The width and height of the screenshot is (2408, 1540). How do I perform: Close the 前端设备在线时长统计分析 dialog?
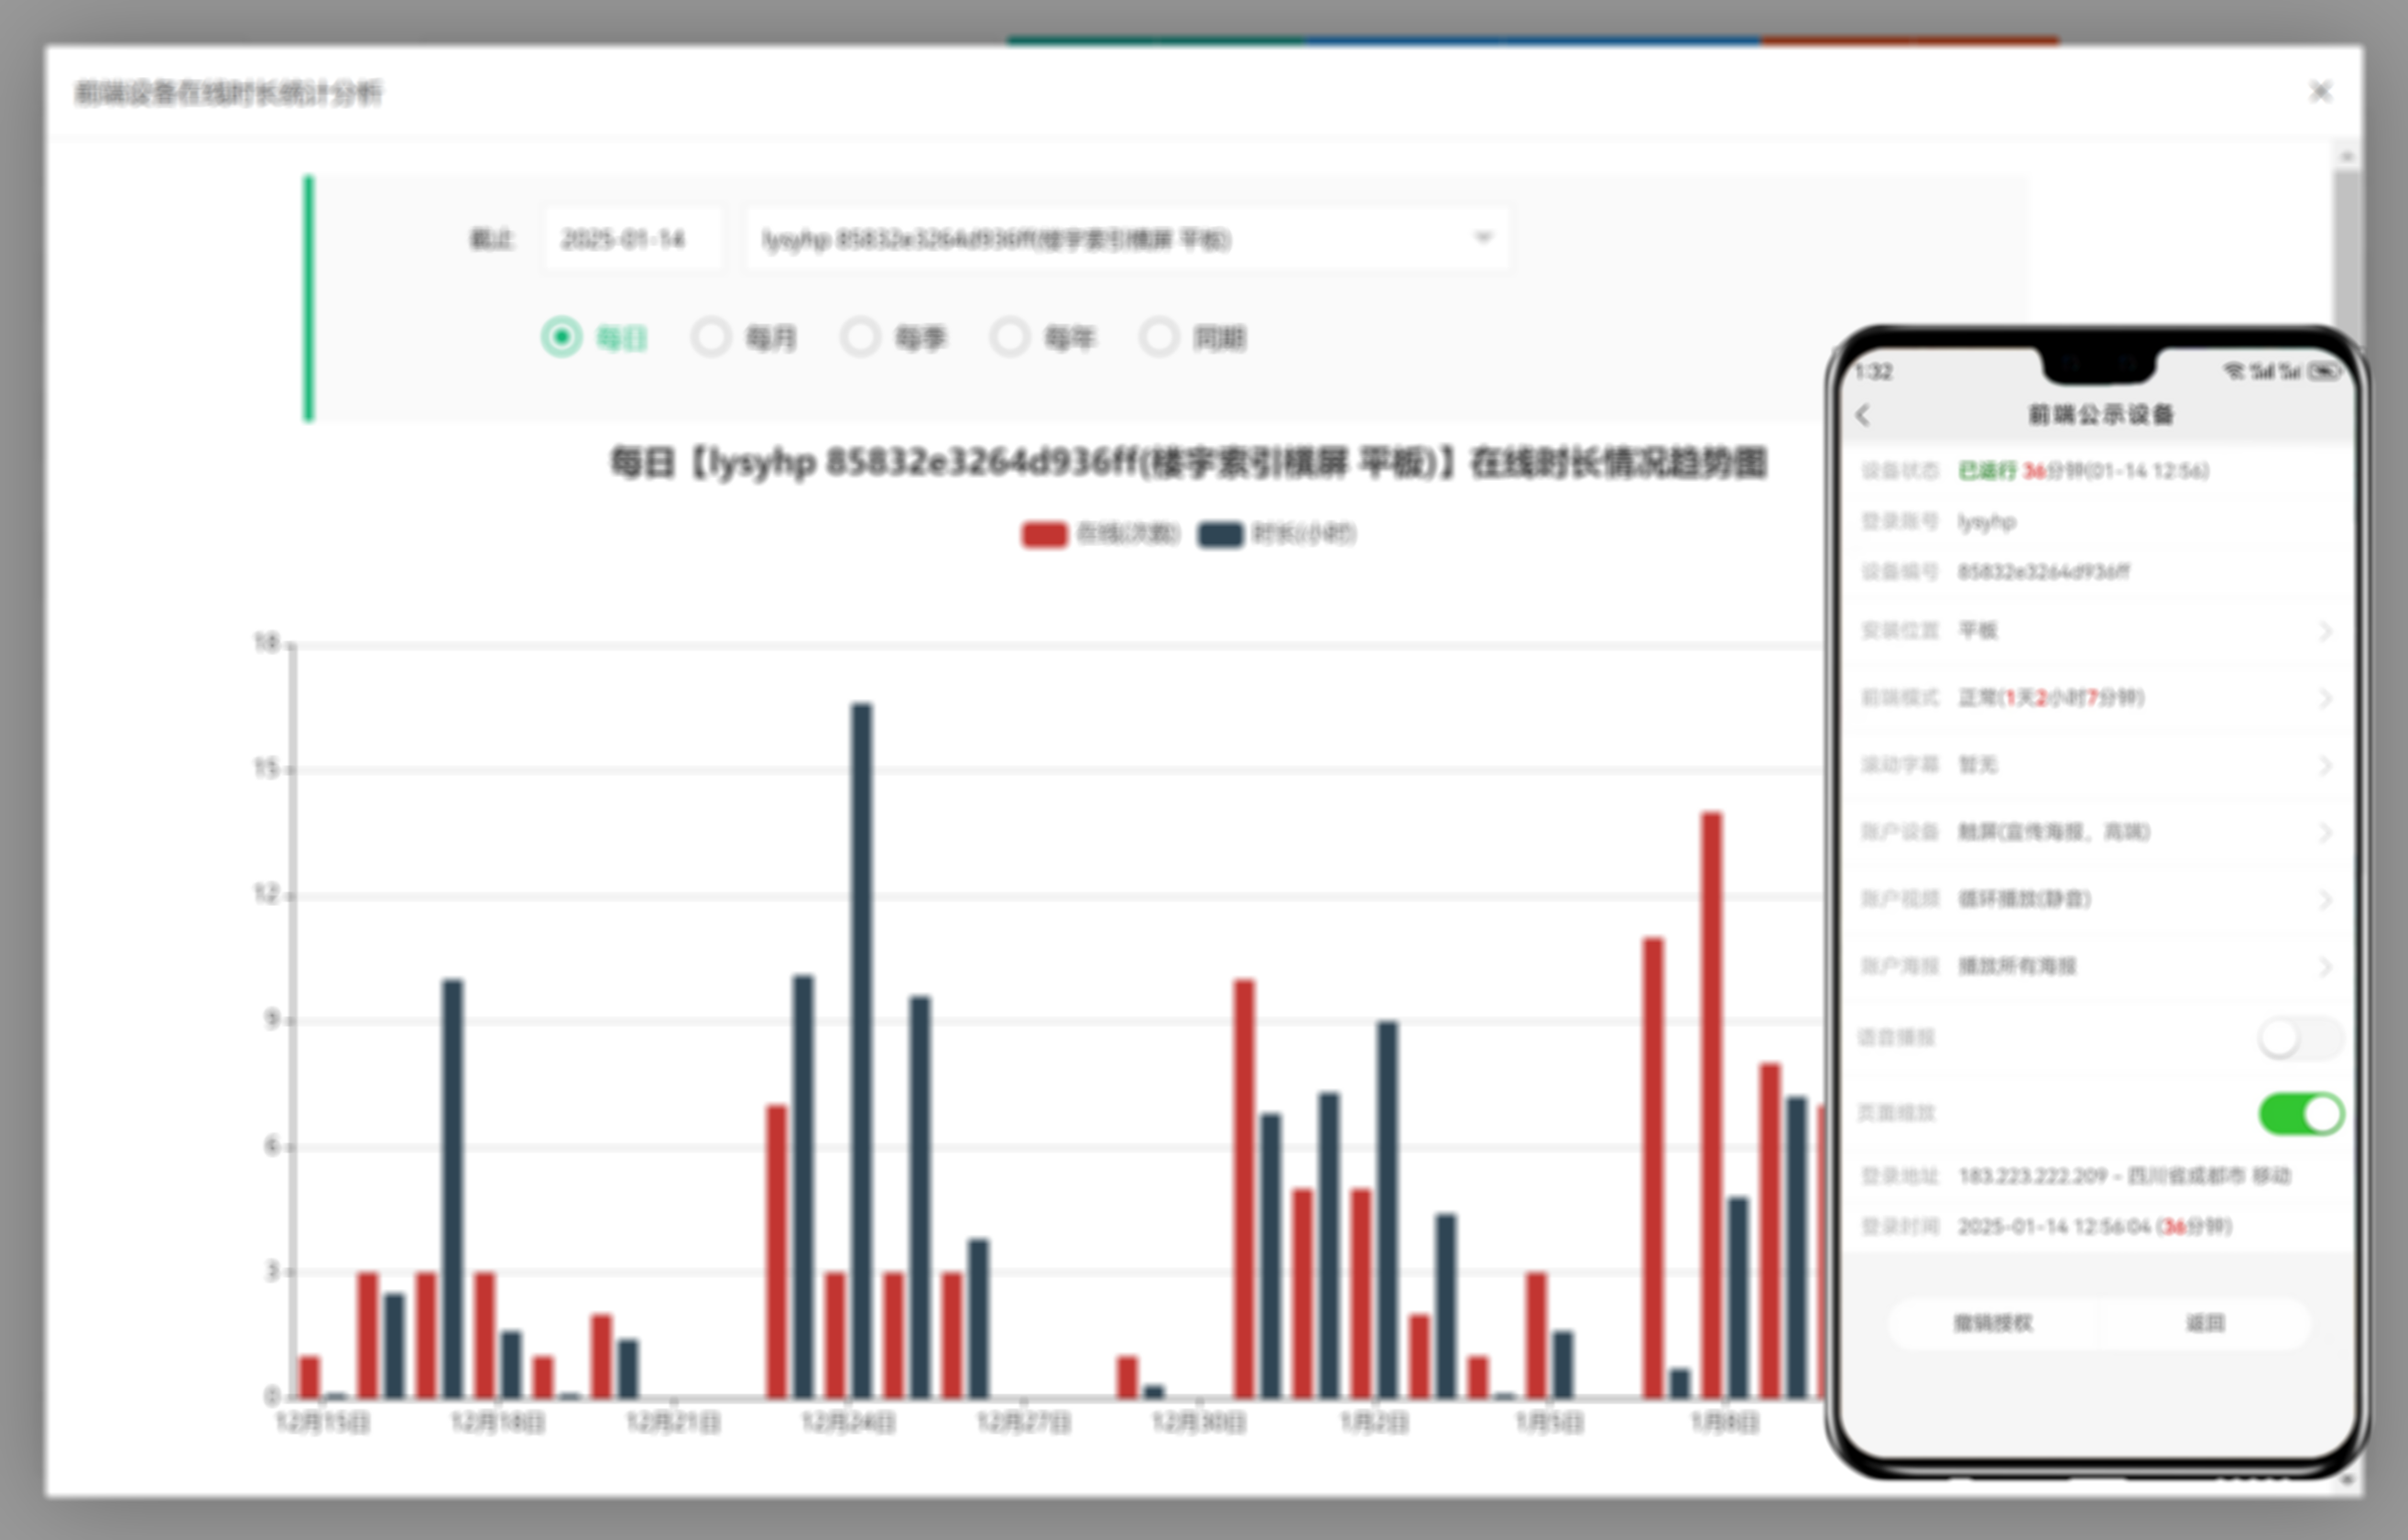[x=2320, y=93]
